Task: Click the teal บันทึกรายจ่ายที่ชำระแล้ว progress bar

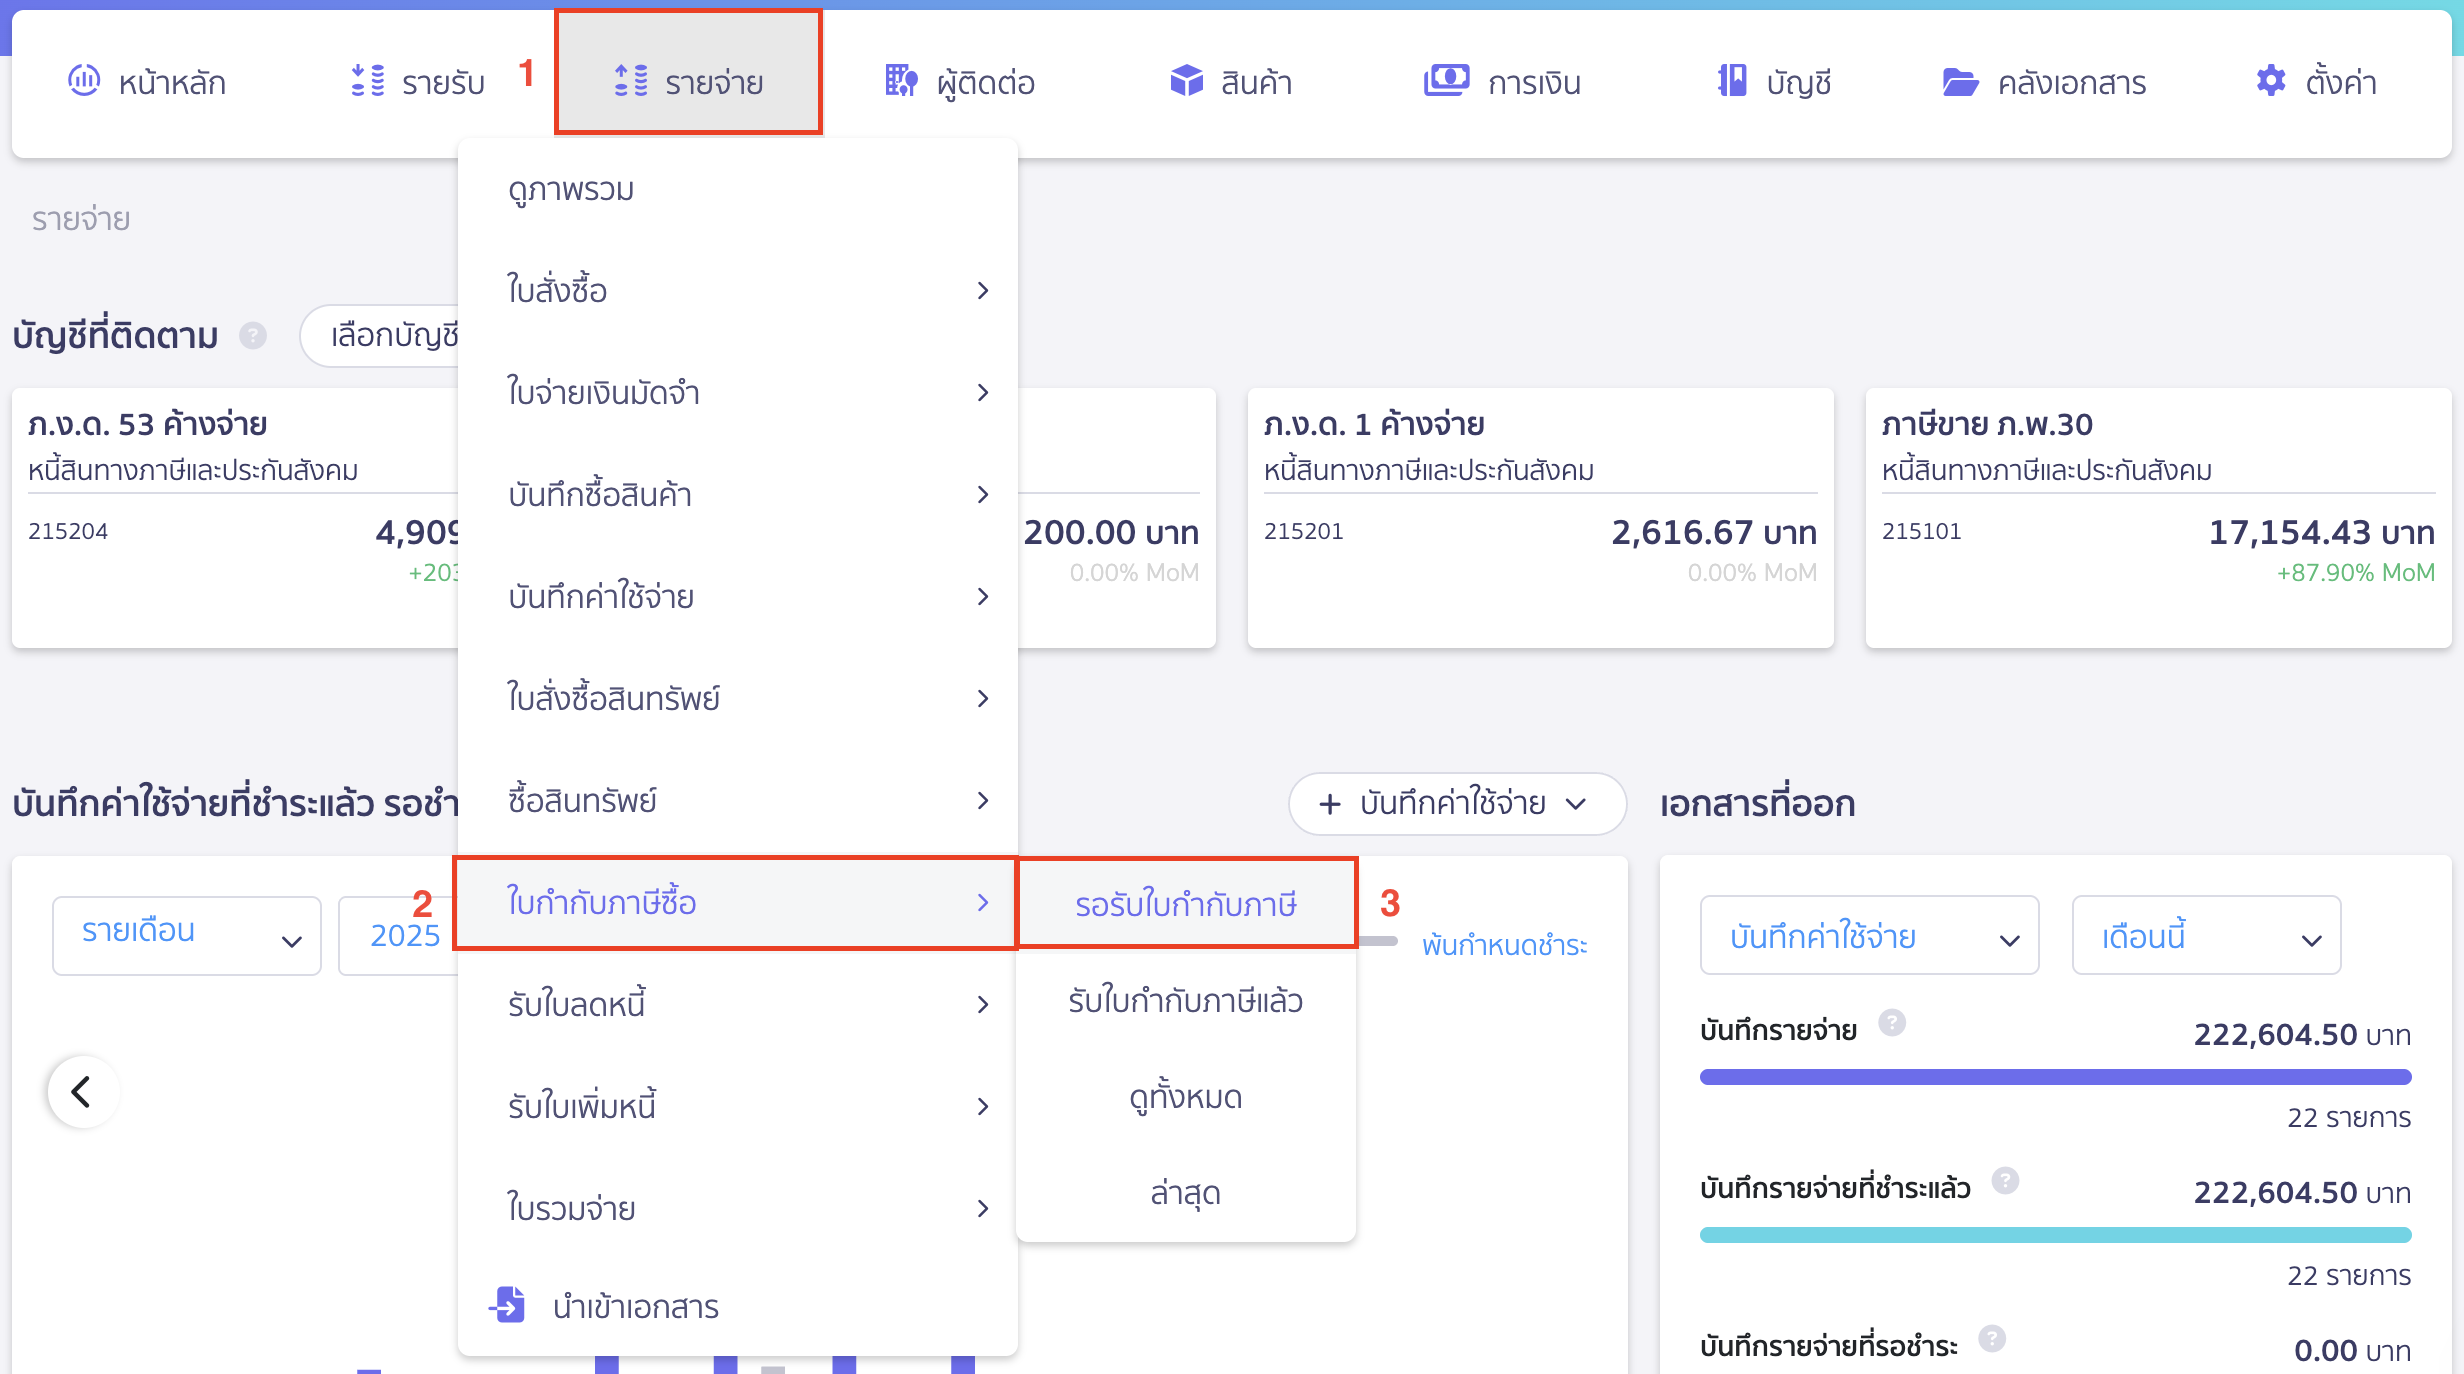Action: click(2056, 1235)
